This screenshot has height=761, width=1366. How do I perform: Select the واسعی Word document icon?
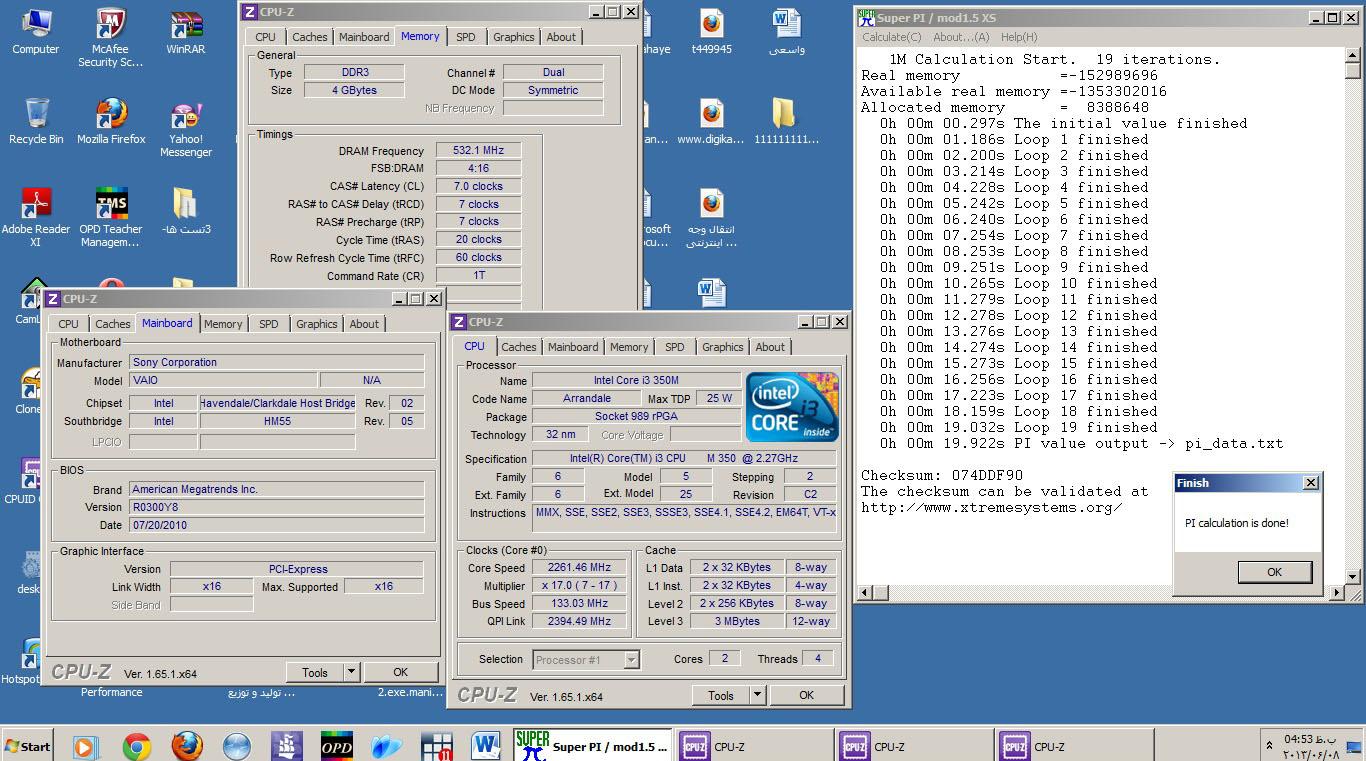[786, 32]
